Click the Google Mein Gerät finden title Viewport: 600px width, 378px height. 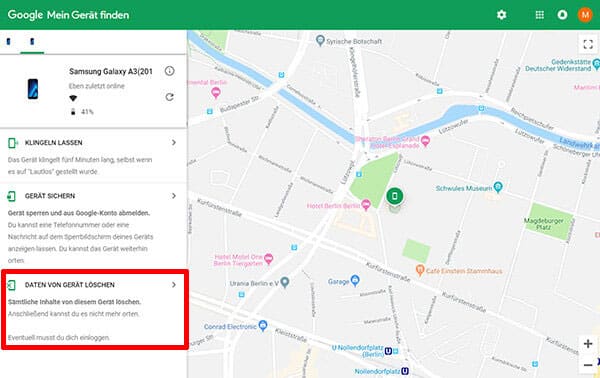[68, 15]
